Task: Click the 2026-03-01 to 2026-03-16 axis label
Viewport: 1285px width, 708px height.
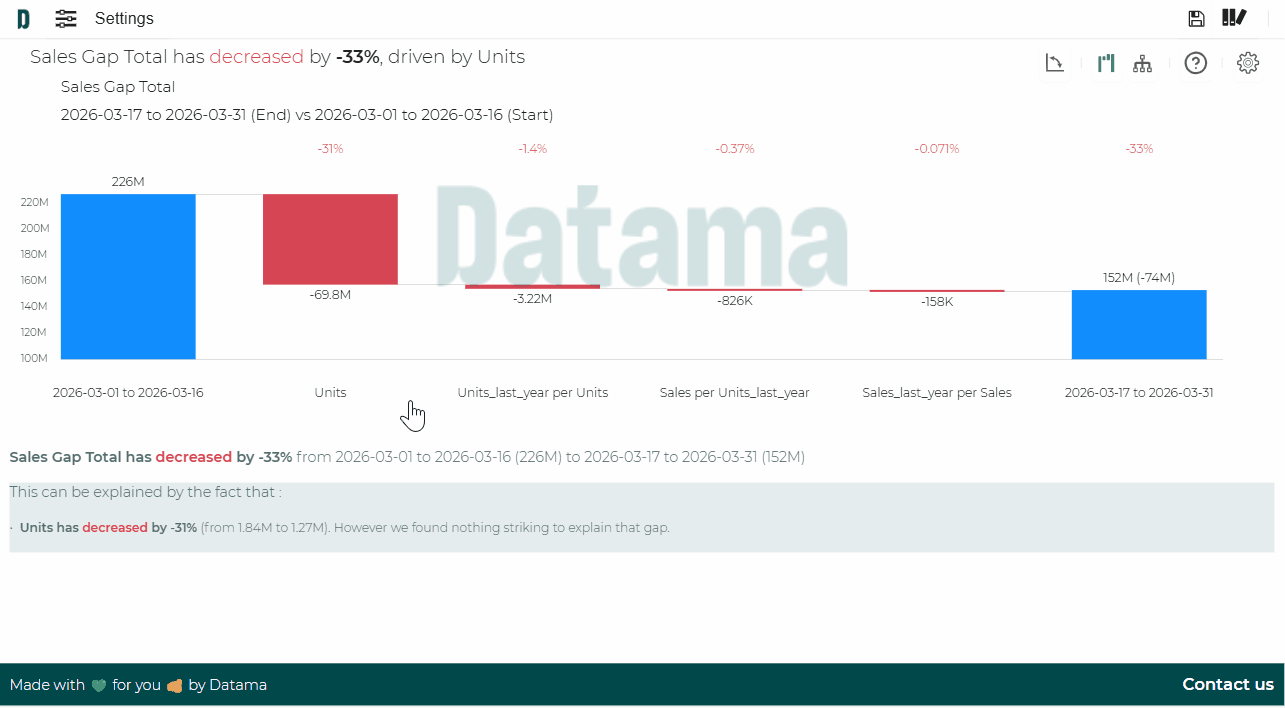Action: point(128,393)
